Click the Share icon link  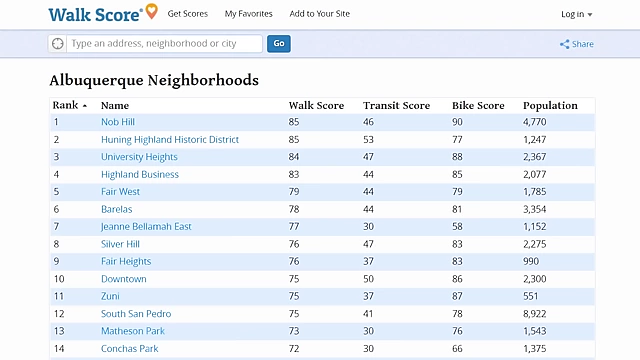coord(576,44)
